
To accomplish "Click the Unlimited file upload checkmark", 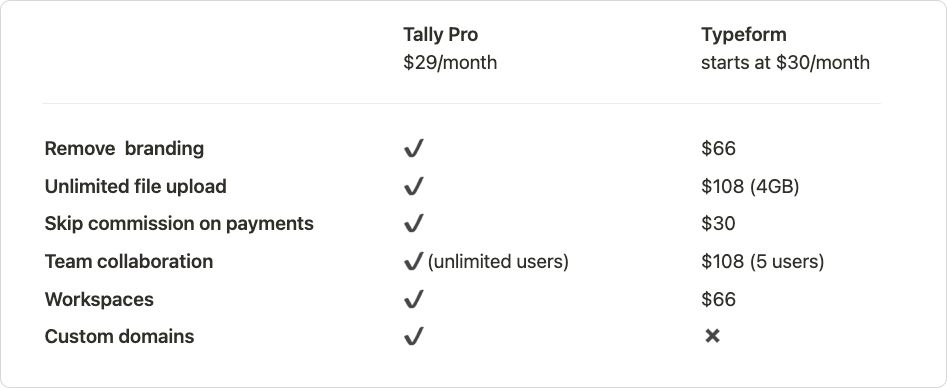I will pos(414,186).
